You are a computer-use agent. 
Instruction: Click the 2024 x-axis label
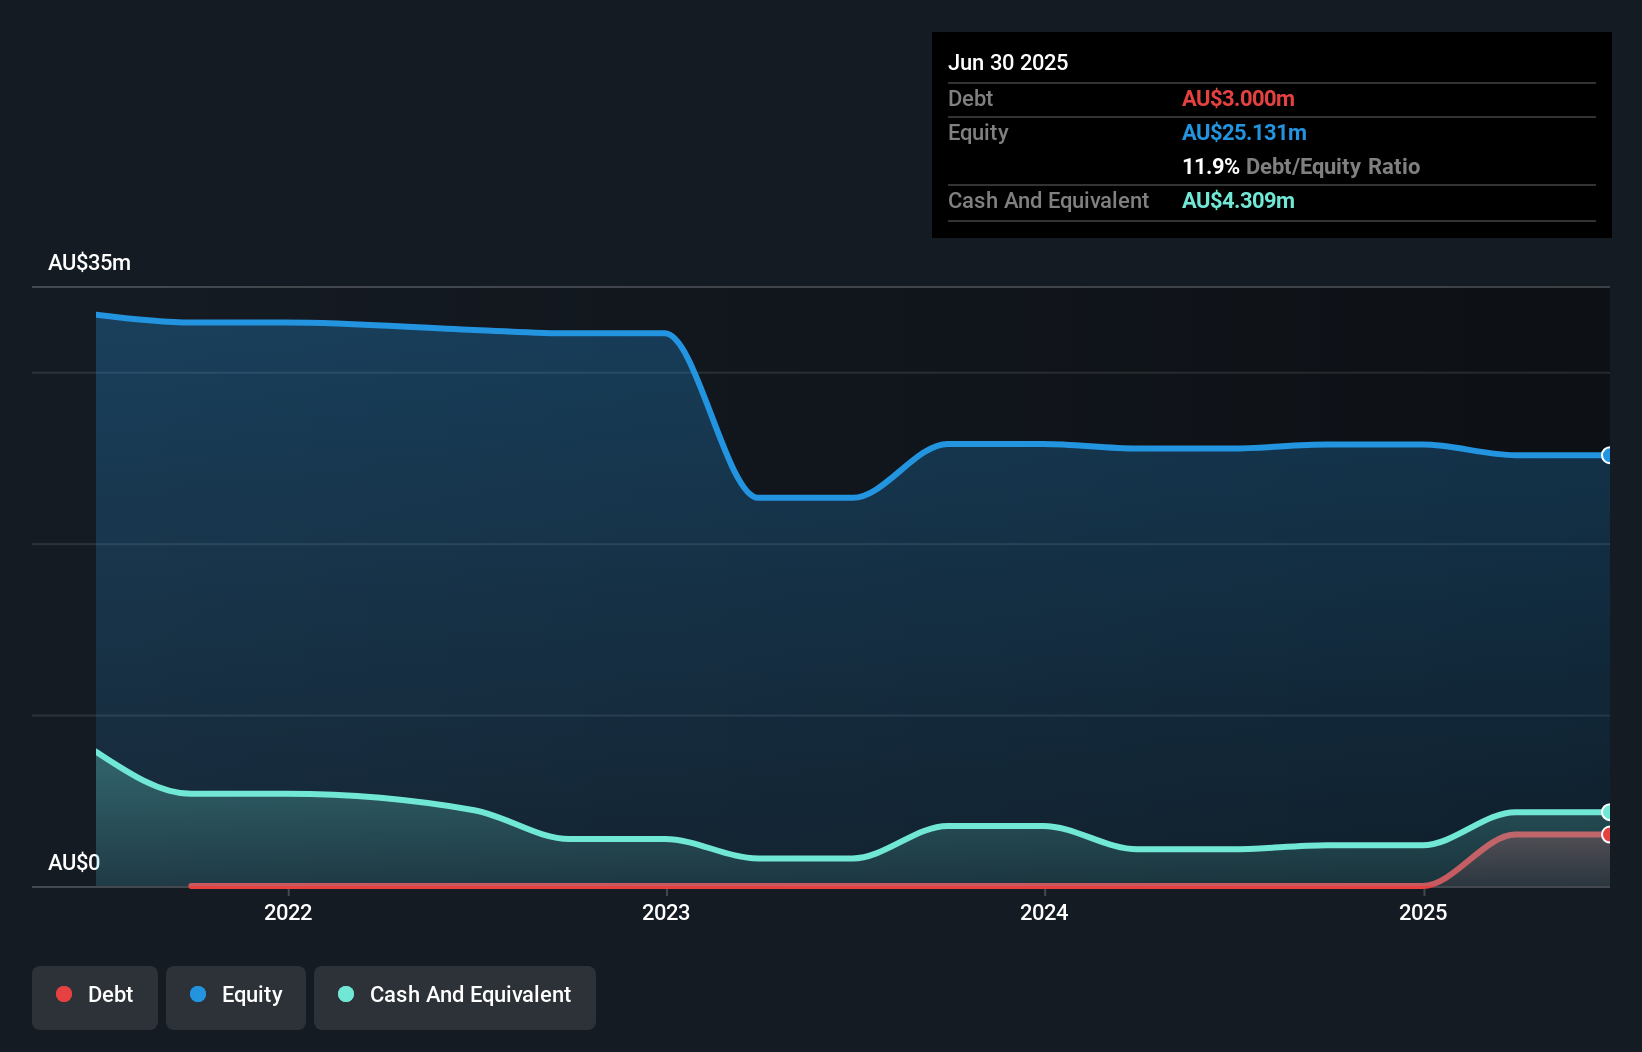(1044, 912)
